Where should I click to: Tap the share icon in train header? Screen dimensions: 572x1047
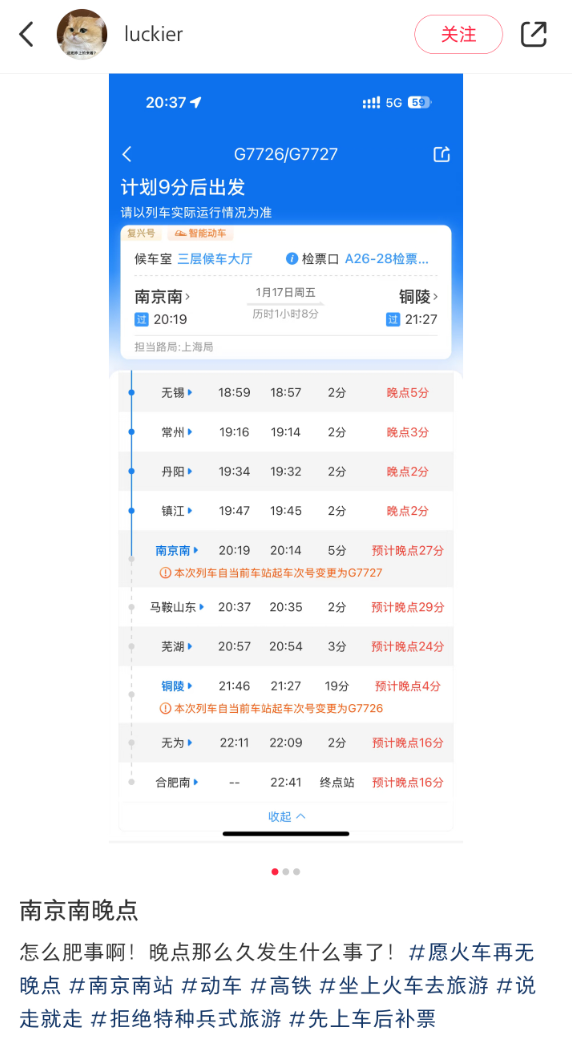442,154
